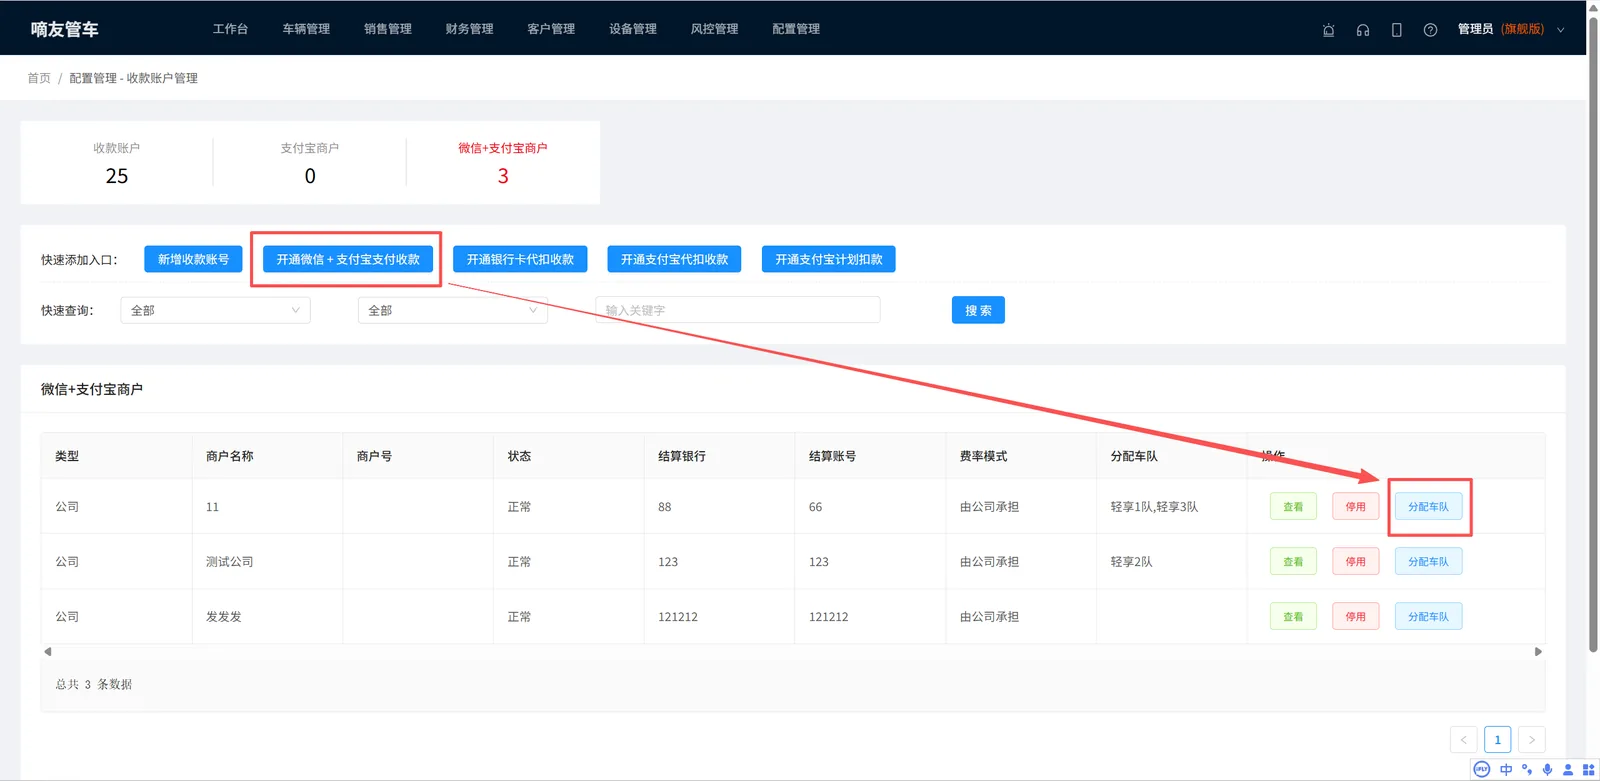Viewport: 1600px width, 781px height.
Task: Go to the next page arrow
Action: 1531,740
